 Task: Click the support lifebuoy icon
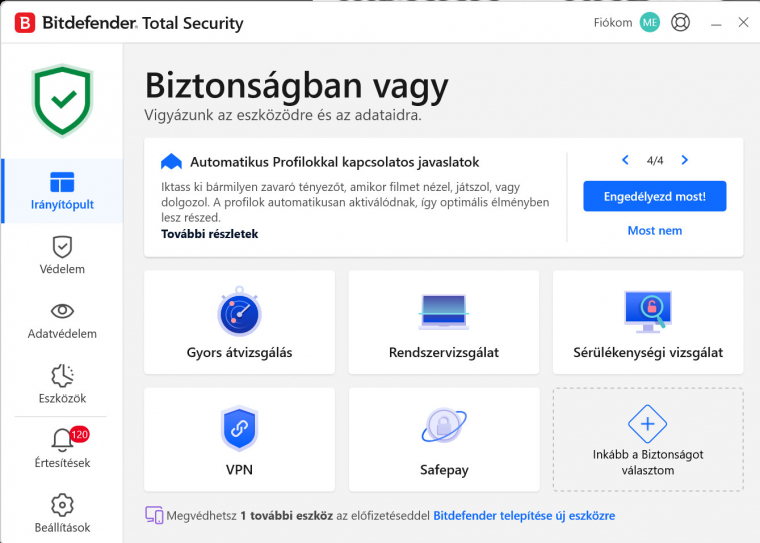(x=681, y=22)
